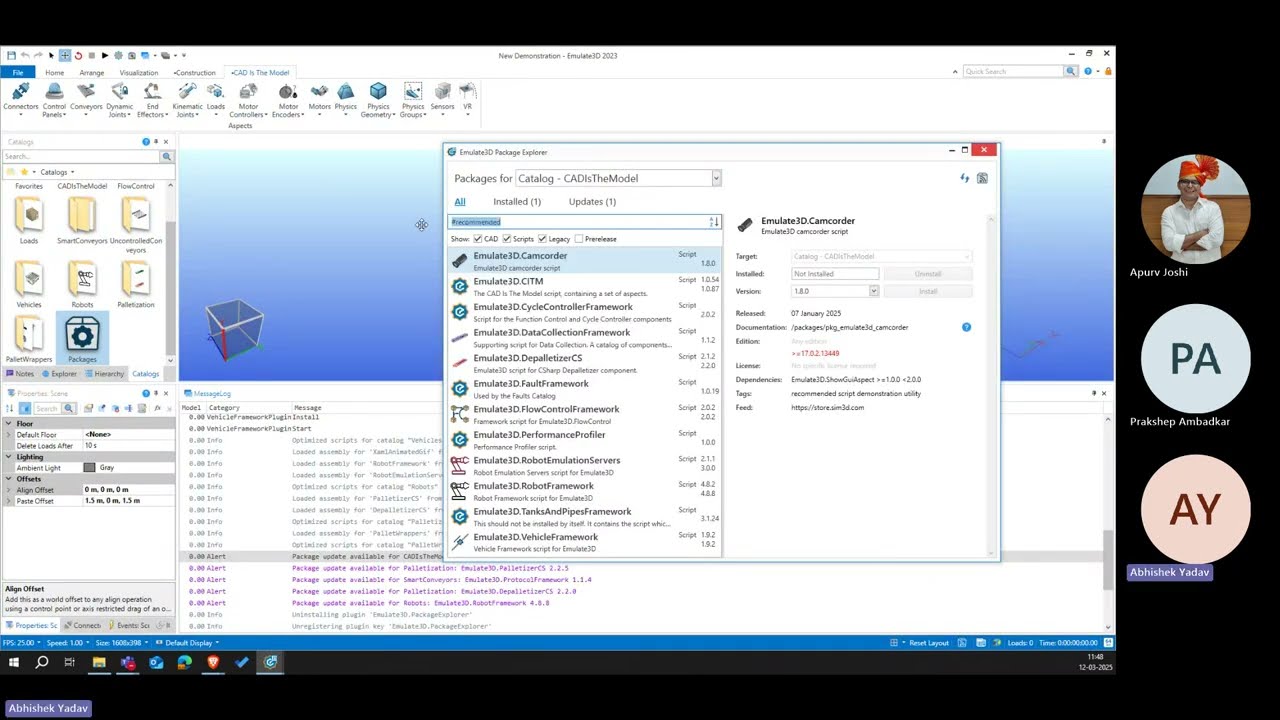Switch to the Visualization ribbon tab

point(138,72)
